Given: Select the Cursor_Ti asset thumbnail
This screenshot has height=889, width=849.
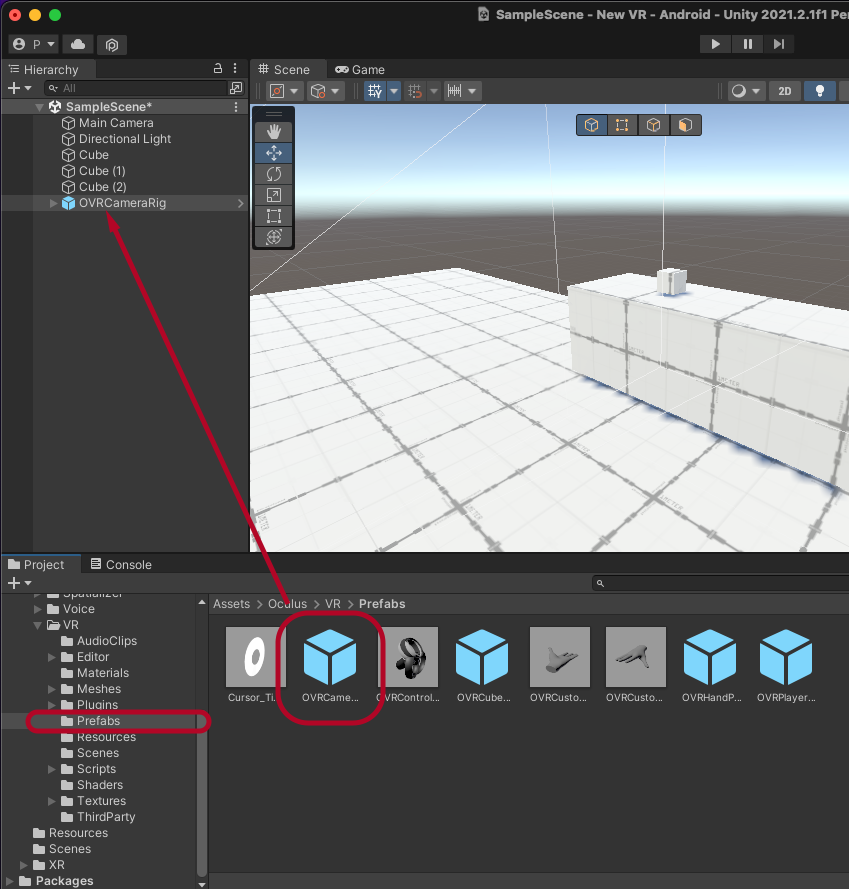Looking at the screenshot, I should 254,657.
